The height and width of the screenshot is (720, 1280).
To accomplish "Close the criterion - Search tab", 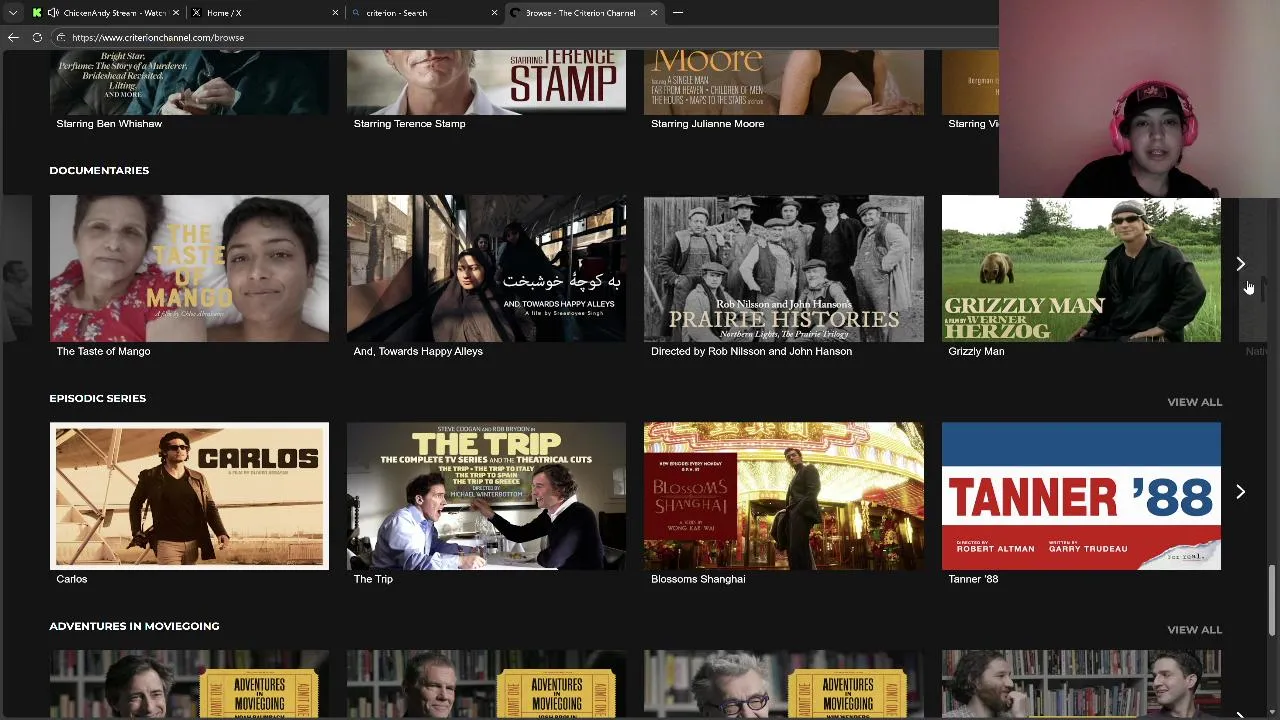I will pos(494,13).
